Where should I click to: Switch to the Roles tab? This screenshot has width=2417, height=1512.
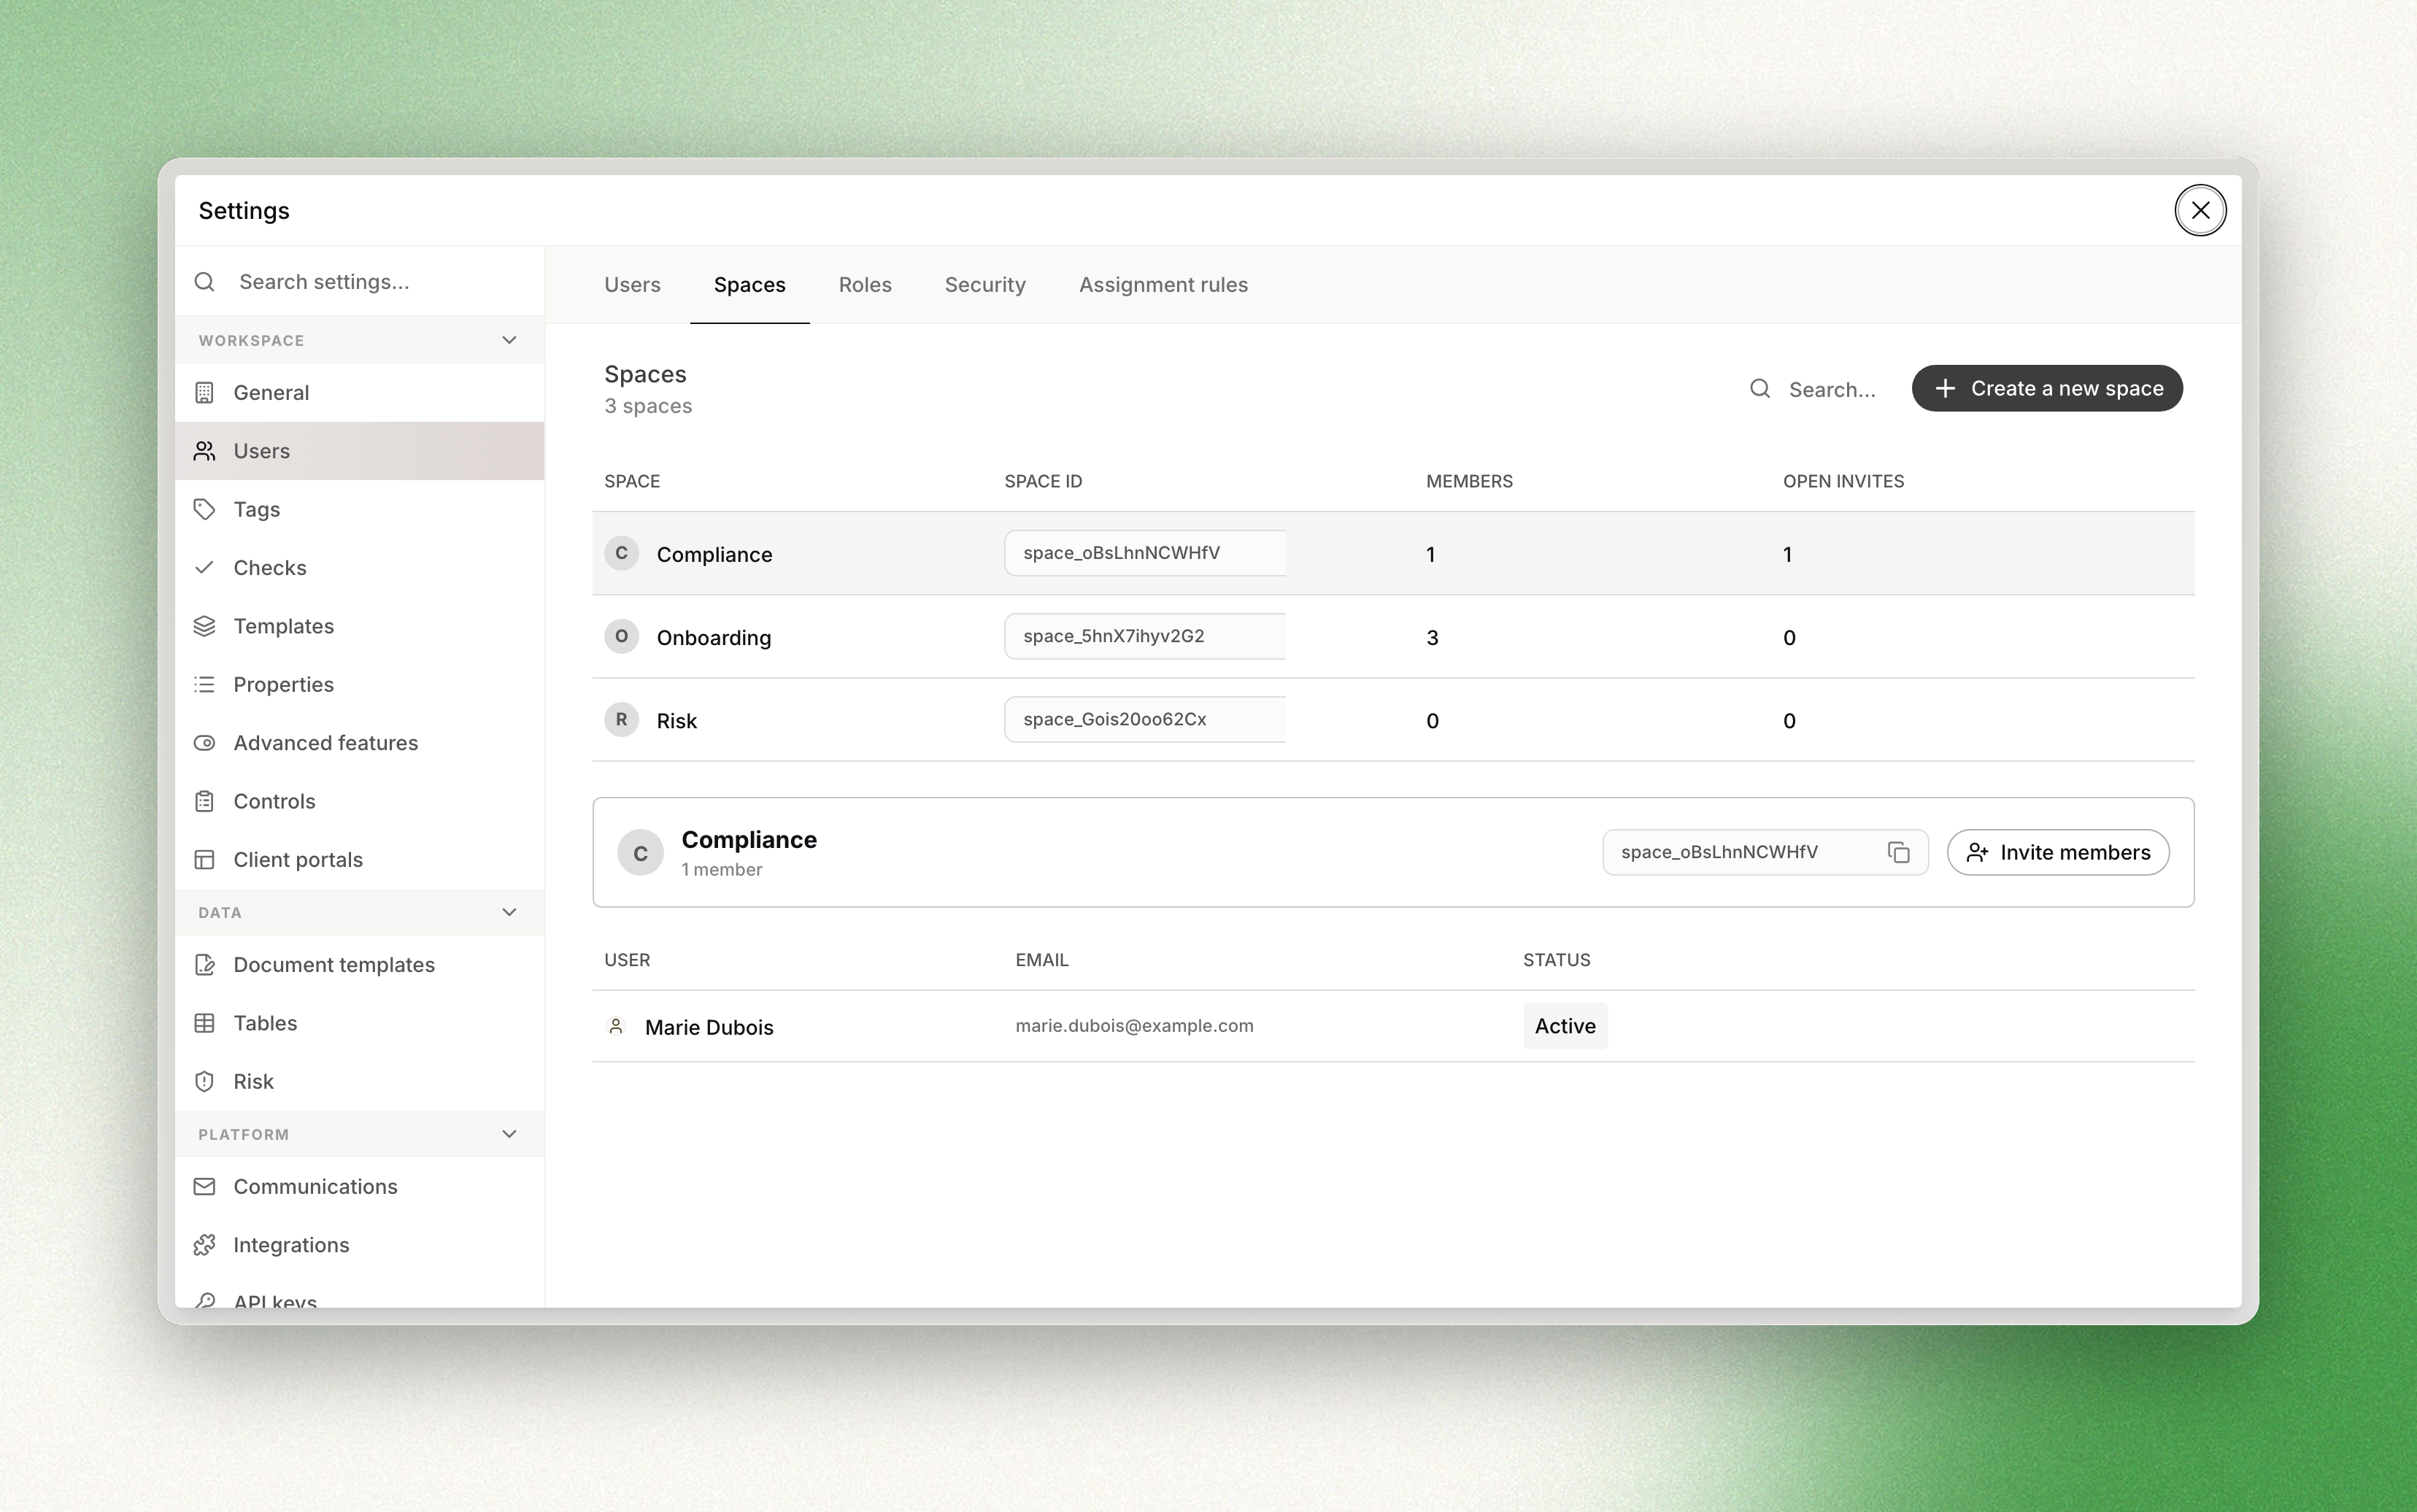865,285
